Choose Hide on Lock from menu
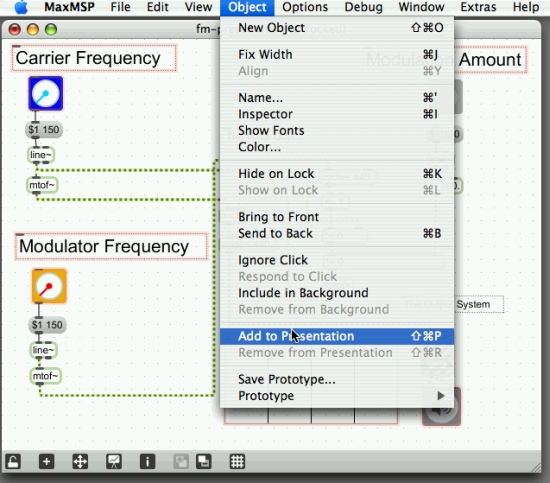Image resolution: width=550 pixels, height=483 pixels. click(337, 174)
